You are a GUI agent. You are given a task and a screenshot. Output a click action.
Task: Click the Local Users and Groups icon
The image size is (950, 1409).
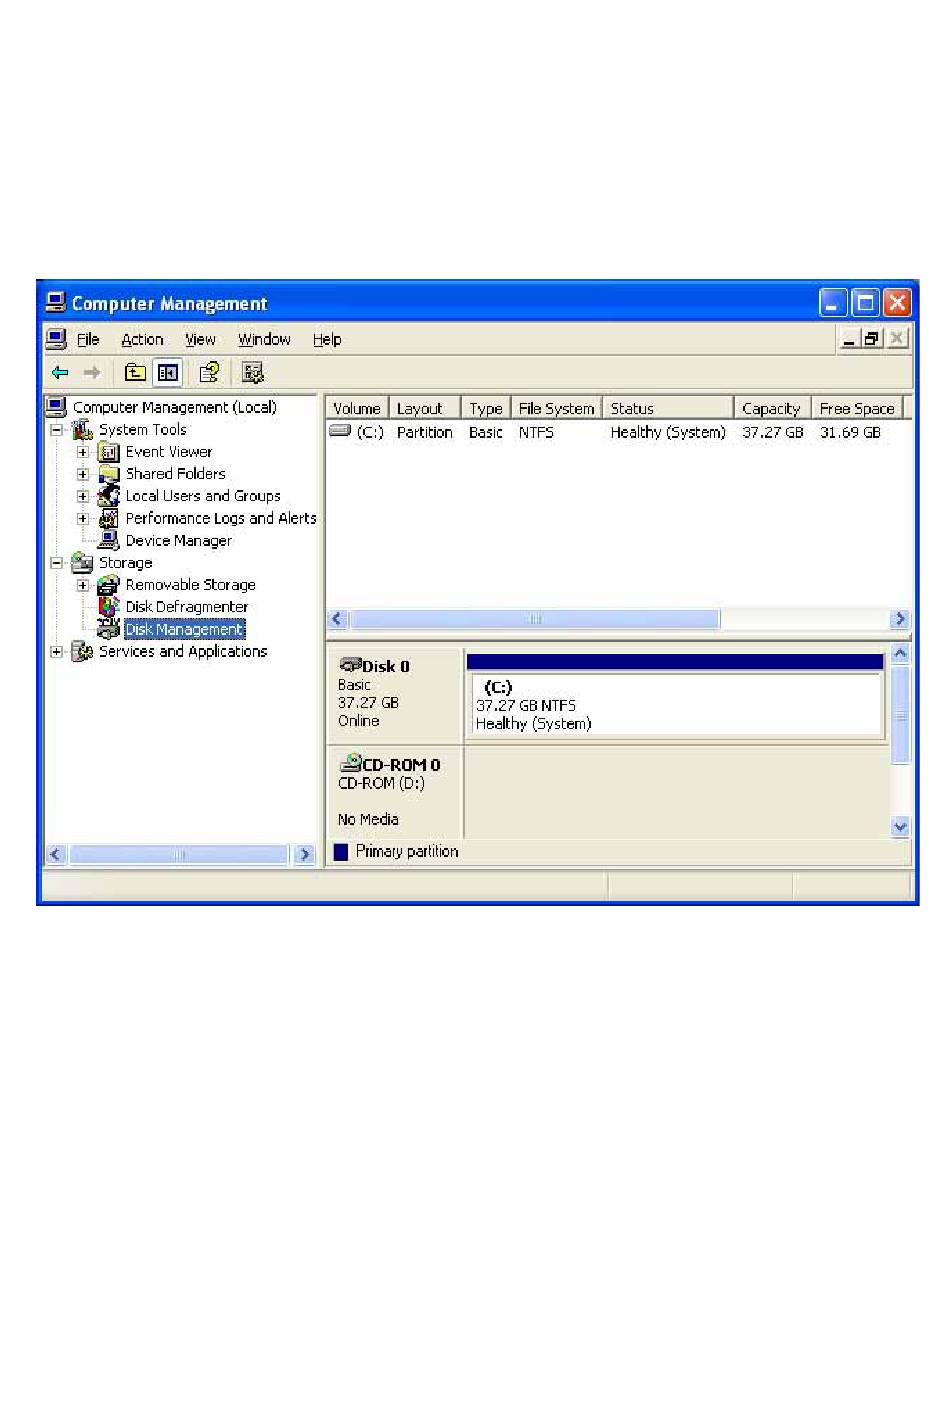pos(109,496)
